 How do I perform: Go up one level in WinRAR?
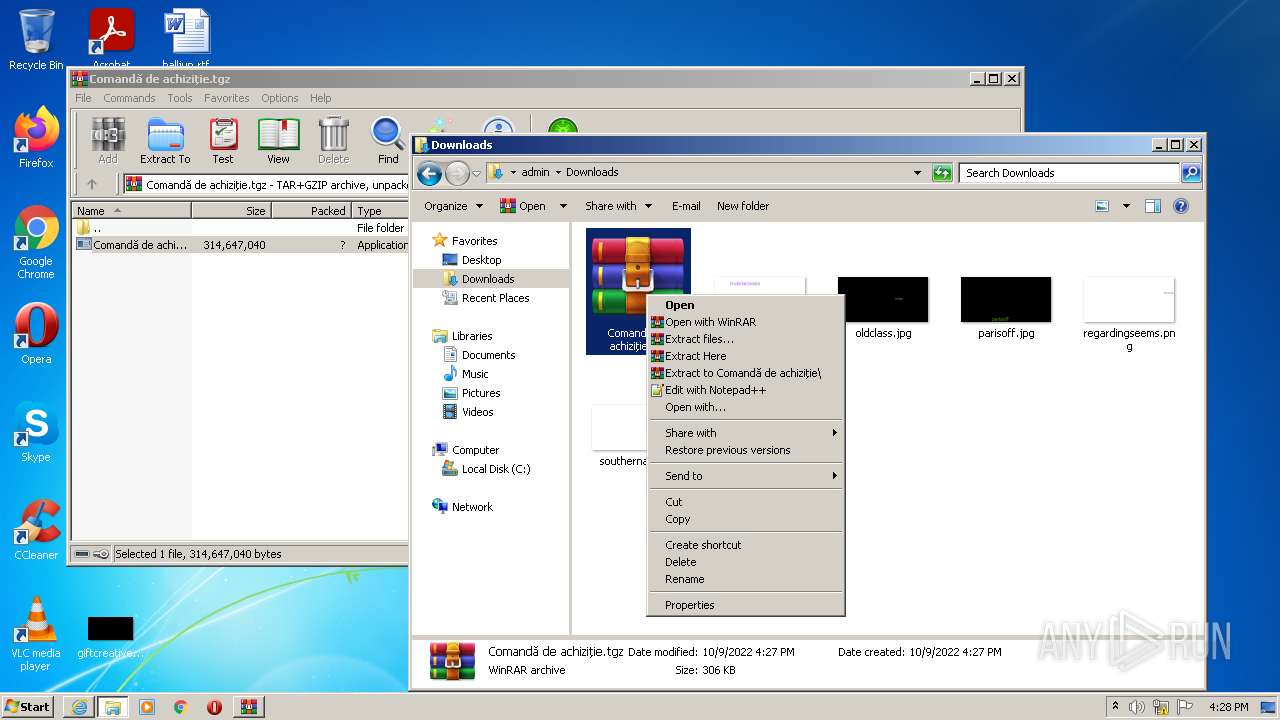pyautogui.click(x=92, y=184)
